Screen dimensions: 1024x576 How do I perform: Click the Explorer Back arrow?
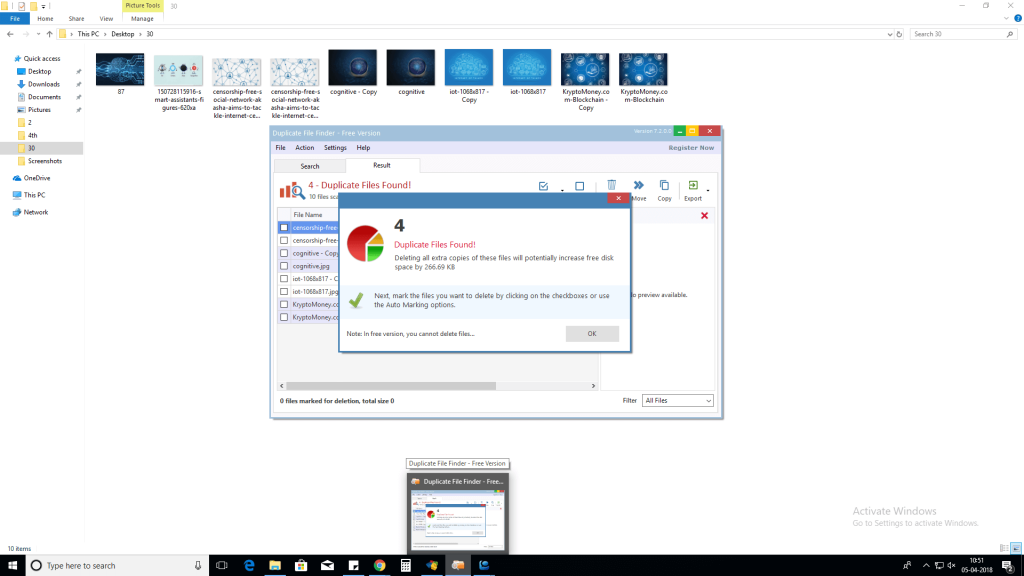click(x=10, y=34)
